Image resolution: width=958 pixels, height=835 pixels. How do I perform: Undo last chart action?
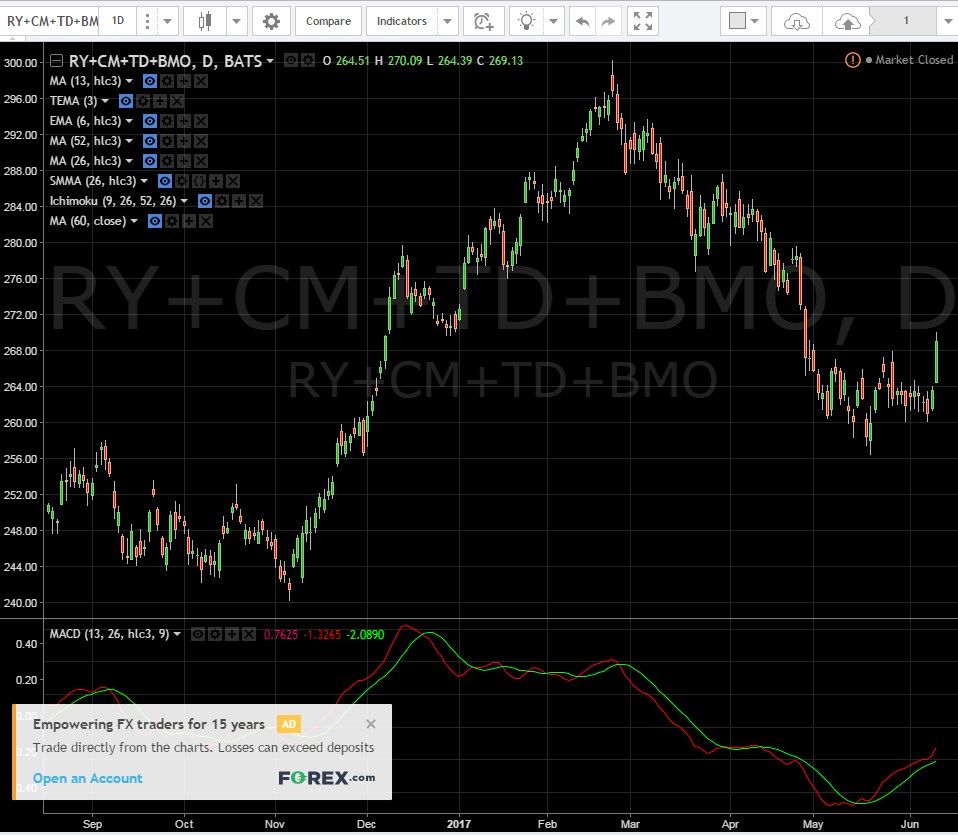click(x=582, y=21)
